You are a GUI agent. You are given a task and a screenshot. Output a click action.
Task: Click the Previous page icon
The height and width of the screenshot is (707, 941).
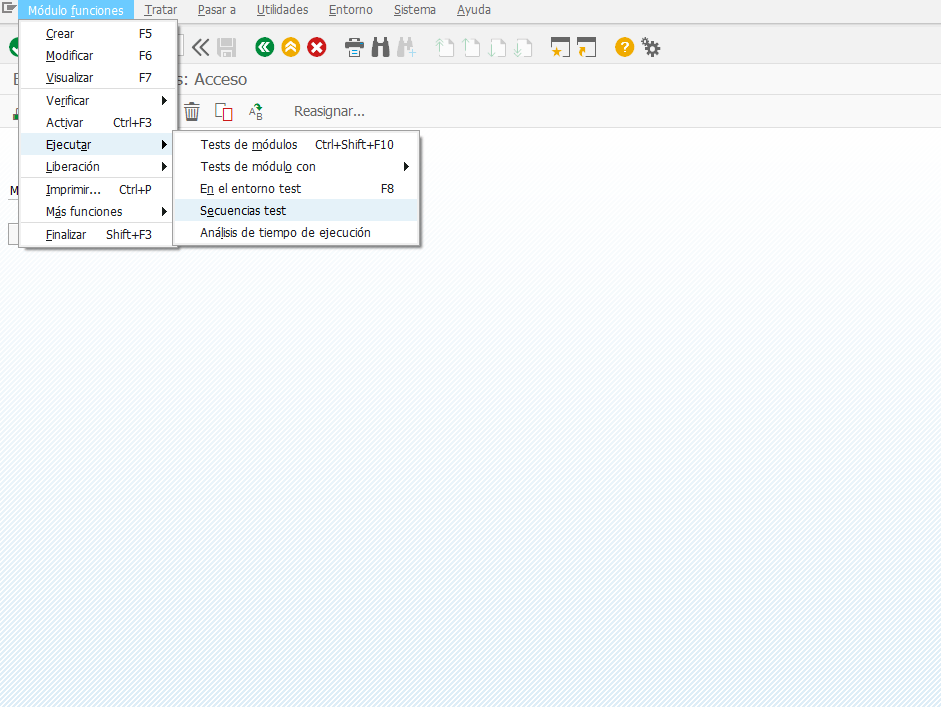[470, 47]
